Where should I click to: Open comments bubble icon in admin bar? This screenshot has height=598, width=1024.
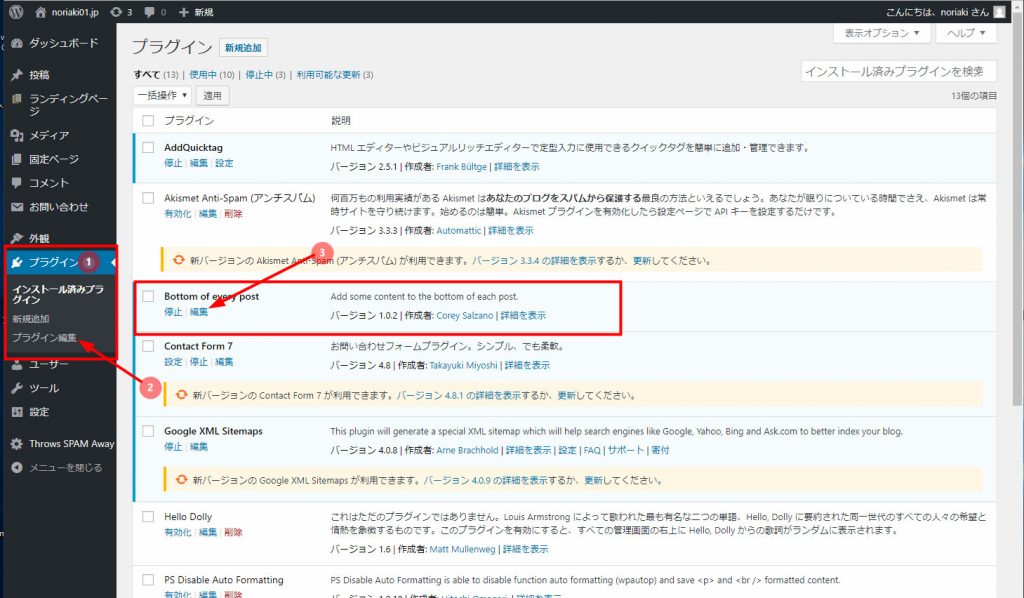coord(150,12)
